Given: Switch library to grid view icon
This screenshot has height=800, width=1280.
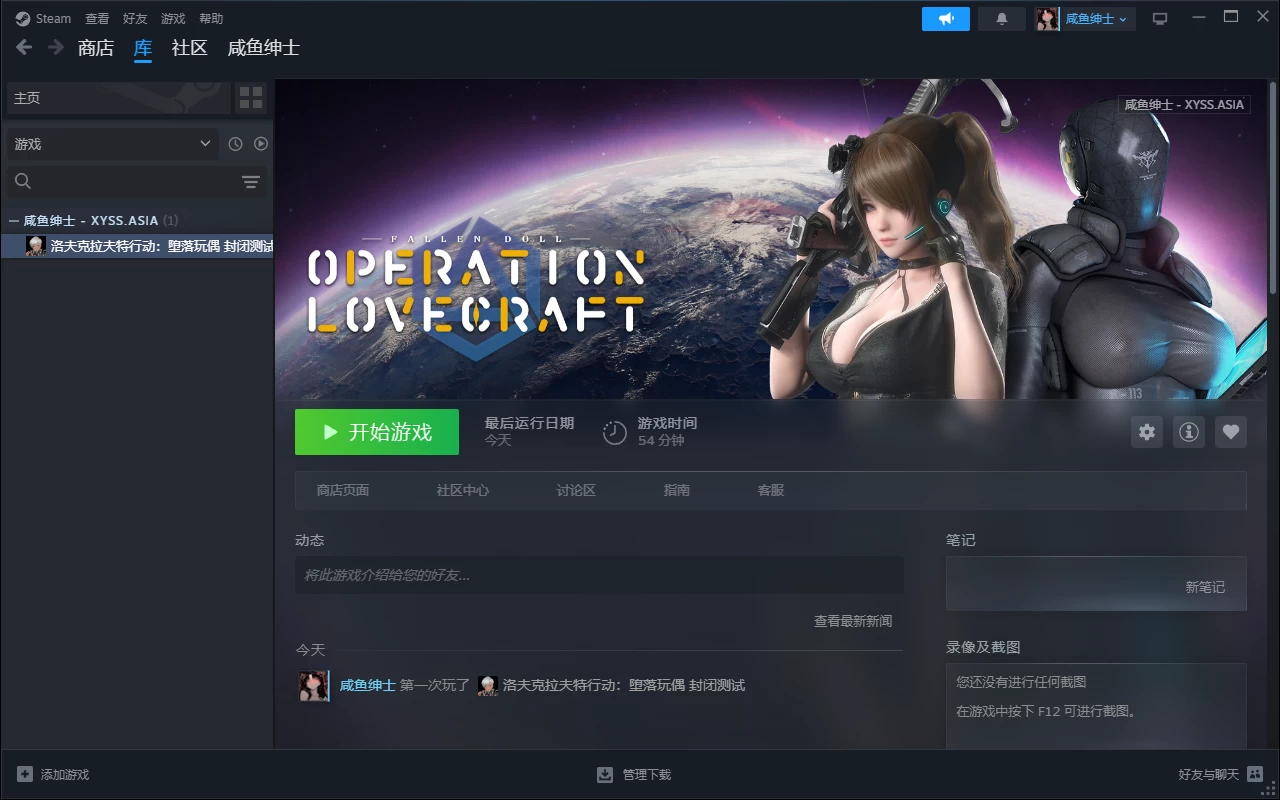Looking at the screenshot, I should pyautogui.click(x=251, y=97).
